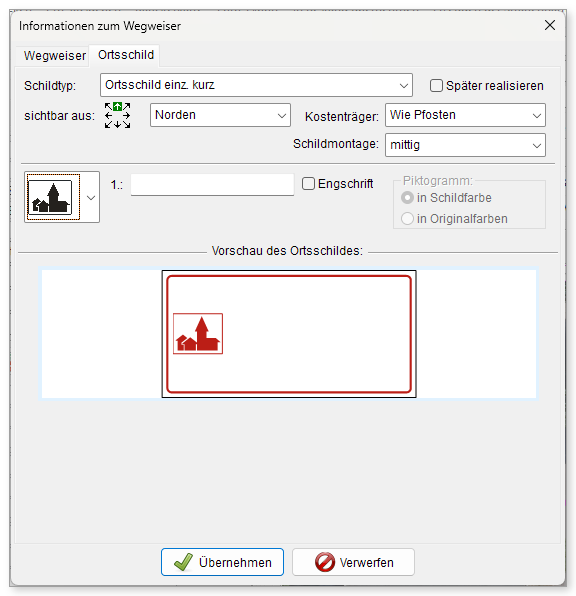Pick the north-east direction arrow
Screen dimensions: 576x596
(x=127, y=106)
